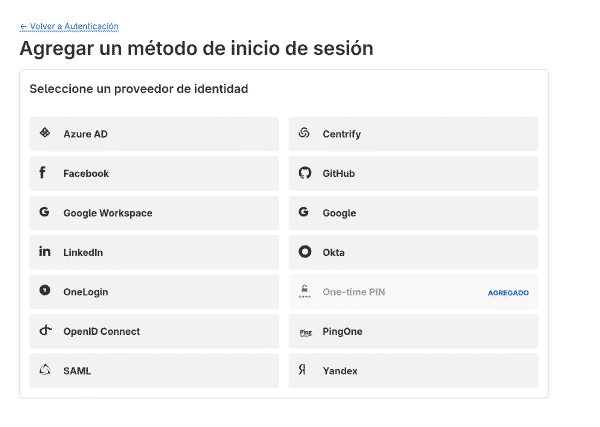Click the Agregar un método de inicio de sesión title
The image size is (600, 427).
pyautogui.click(x=197, y=49)
